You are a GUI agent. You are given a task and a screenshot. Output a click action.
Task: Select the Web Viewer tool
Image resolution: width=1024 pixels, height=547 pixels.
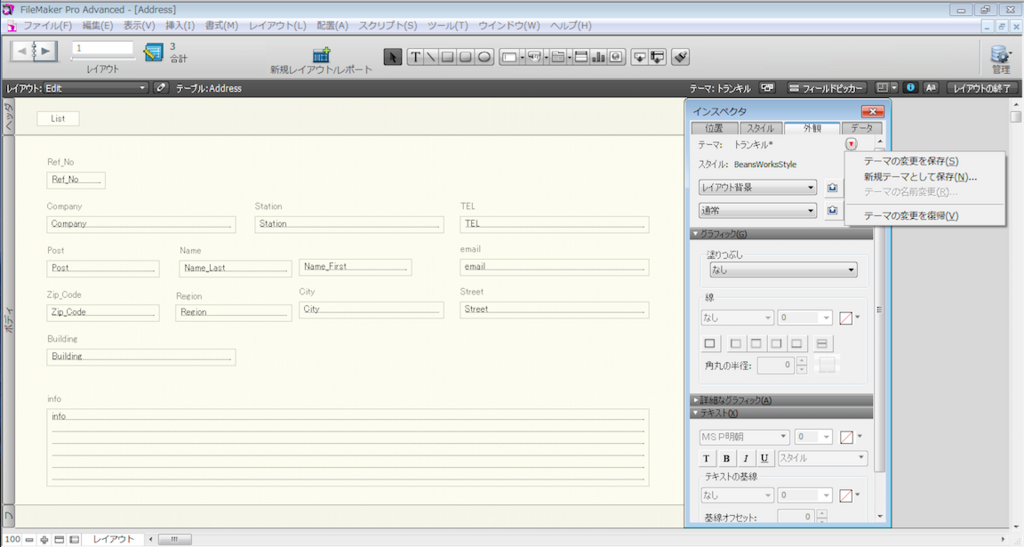(x=616, y=57)
